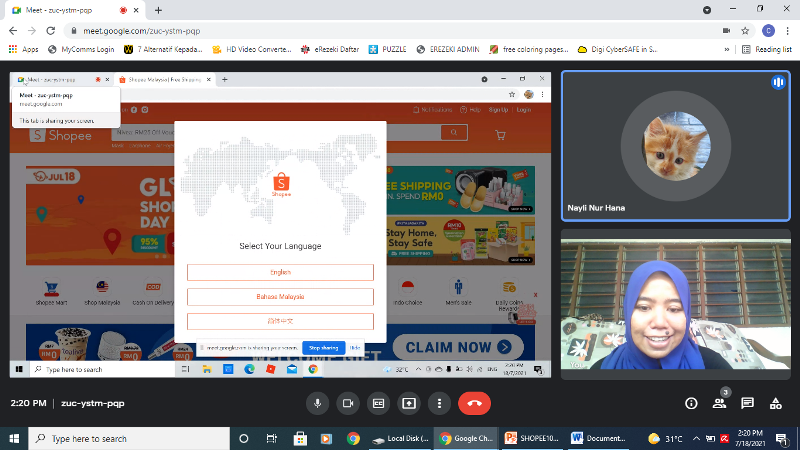Click the Windows taskbar search box
The height and width of the screenshot is (450, 800).
129,438
